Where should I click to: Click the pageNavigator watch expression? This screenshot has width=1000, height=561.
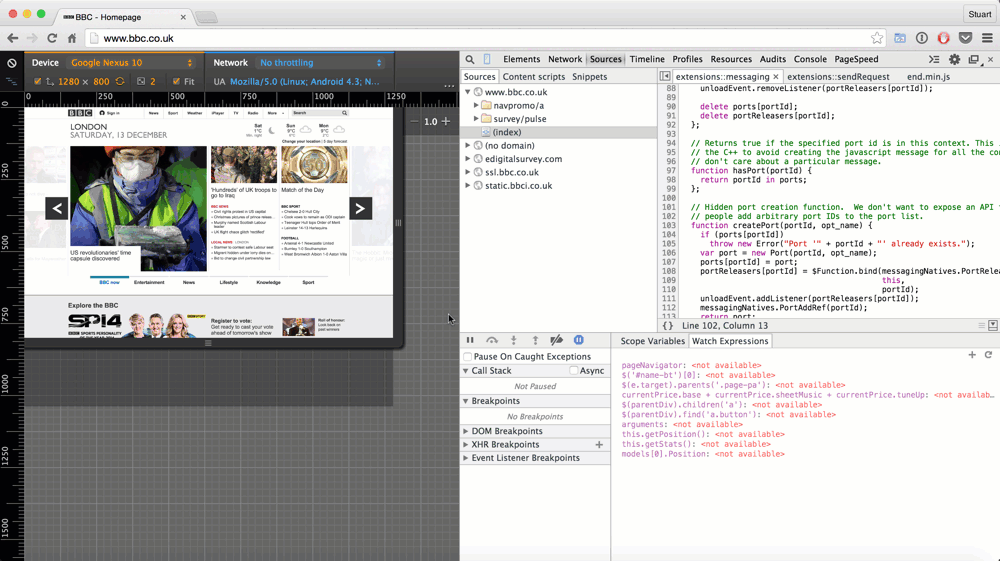(691, 365)
